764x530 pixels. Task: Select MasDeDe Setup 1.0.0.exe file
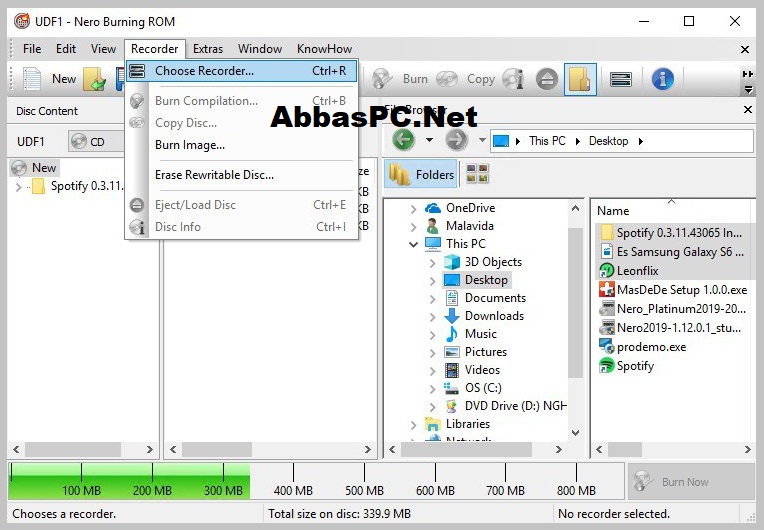(x=681, y=290)
